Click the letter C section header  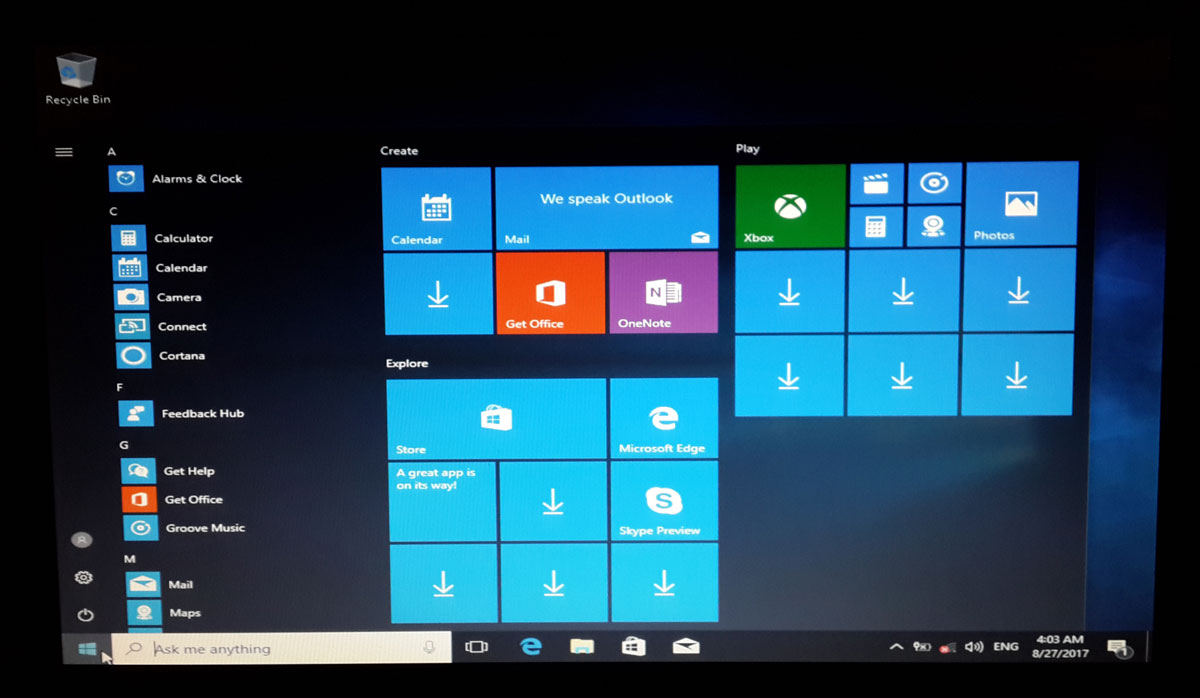[x=114, y=211]
